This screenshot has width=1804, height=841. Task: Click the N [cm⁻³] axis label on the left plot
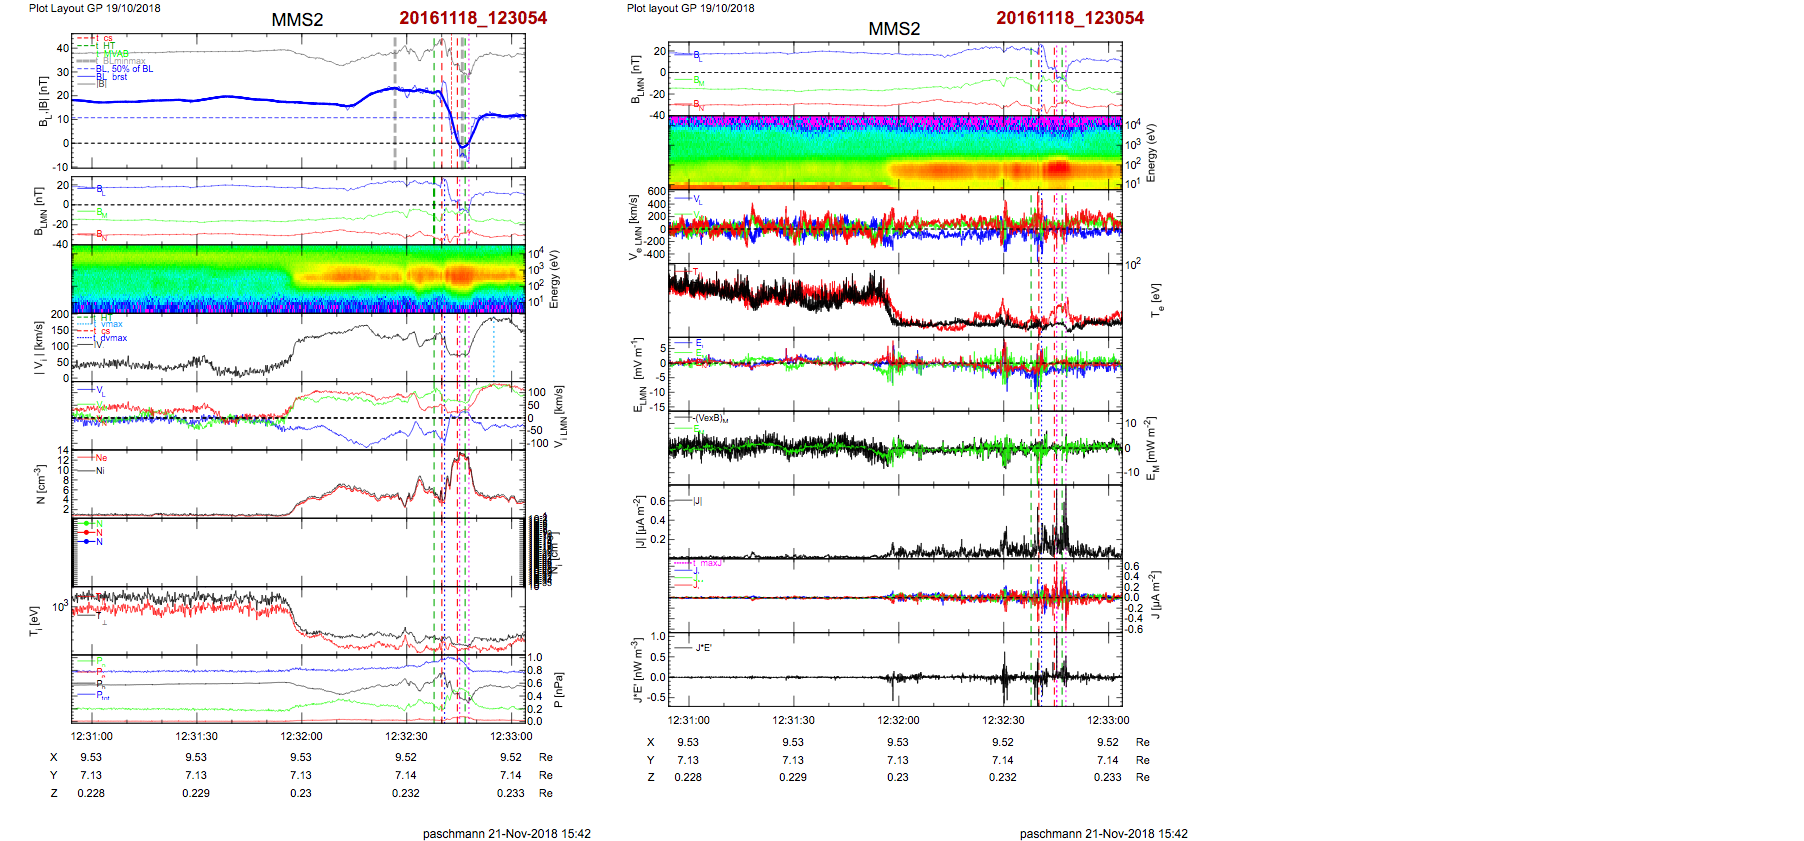pyautogui.click(x=40, y=484)
